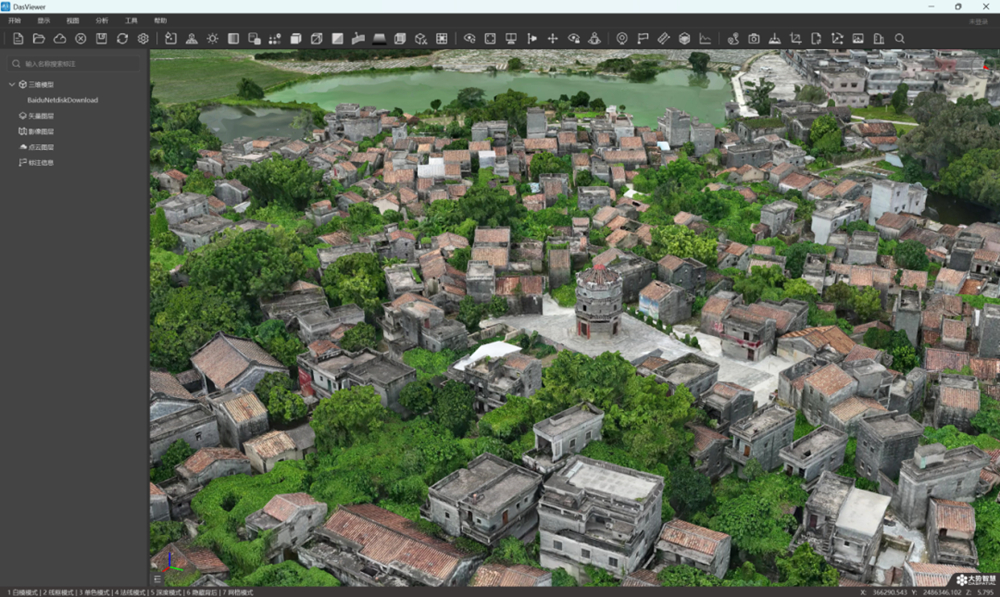
Task: Click the refresh arrows icon
Action: (x=122, y=39)
